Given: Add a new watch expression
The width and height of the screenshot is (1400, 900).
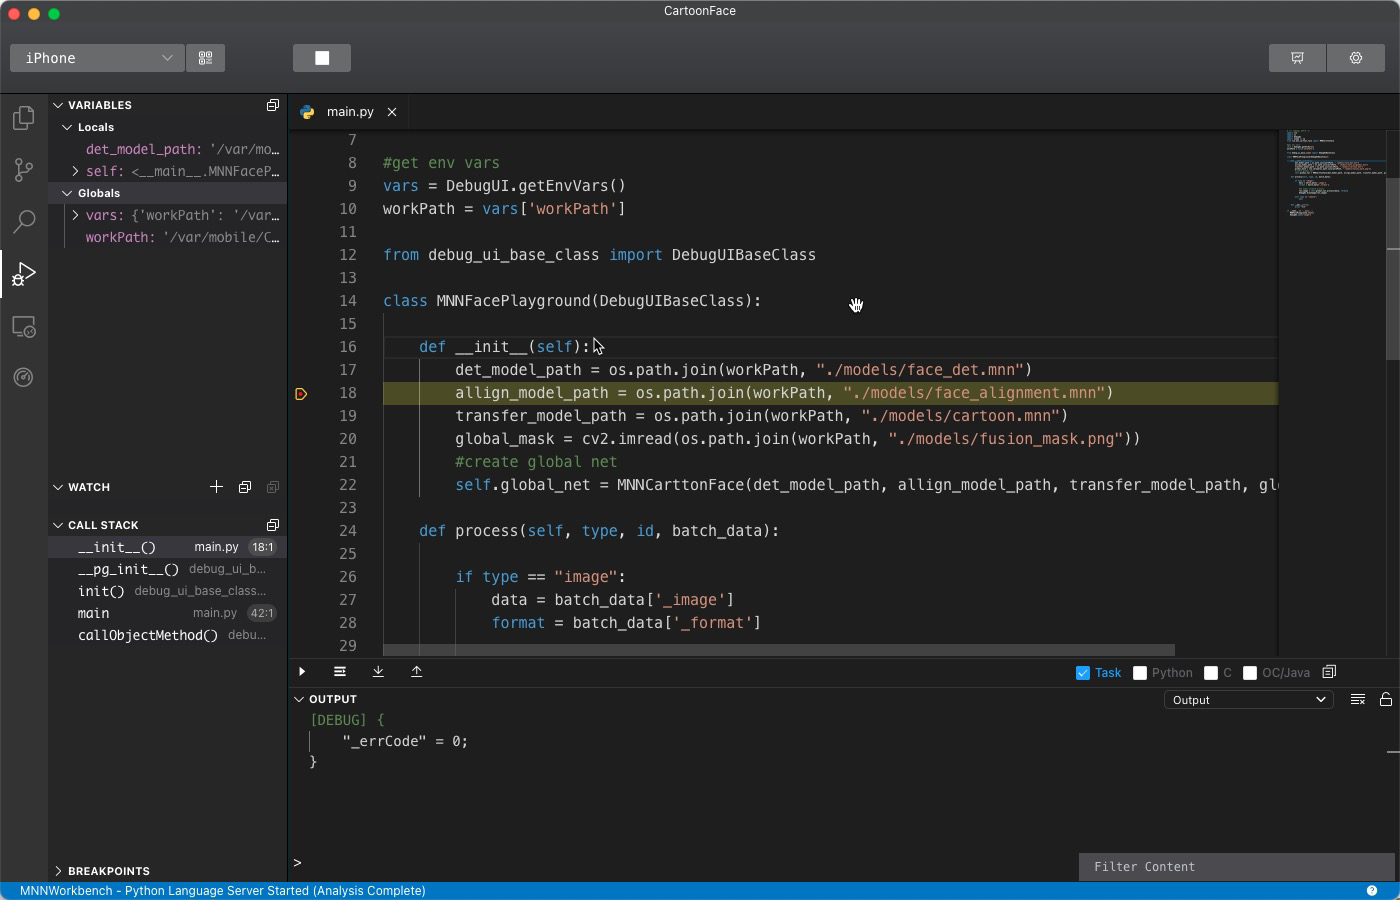Looking at the screenshot, I should click(x=216, y=487).
